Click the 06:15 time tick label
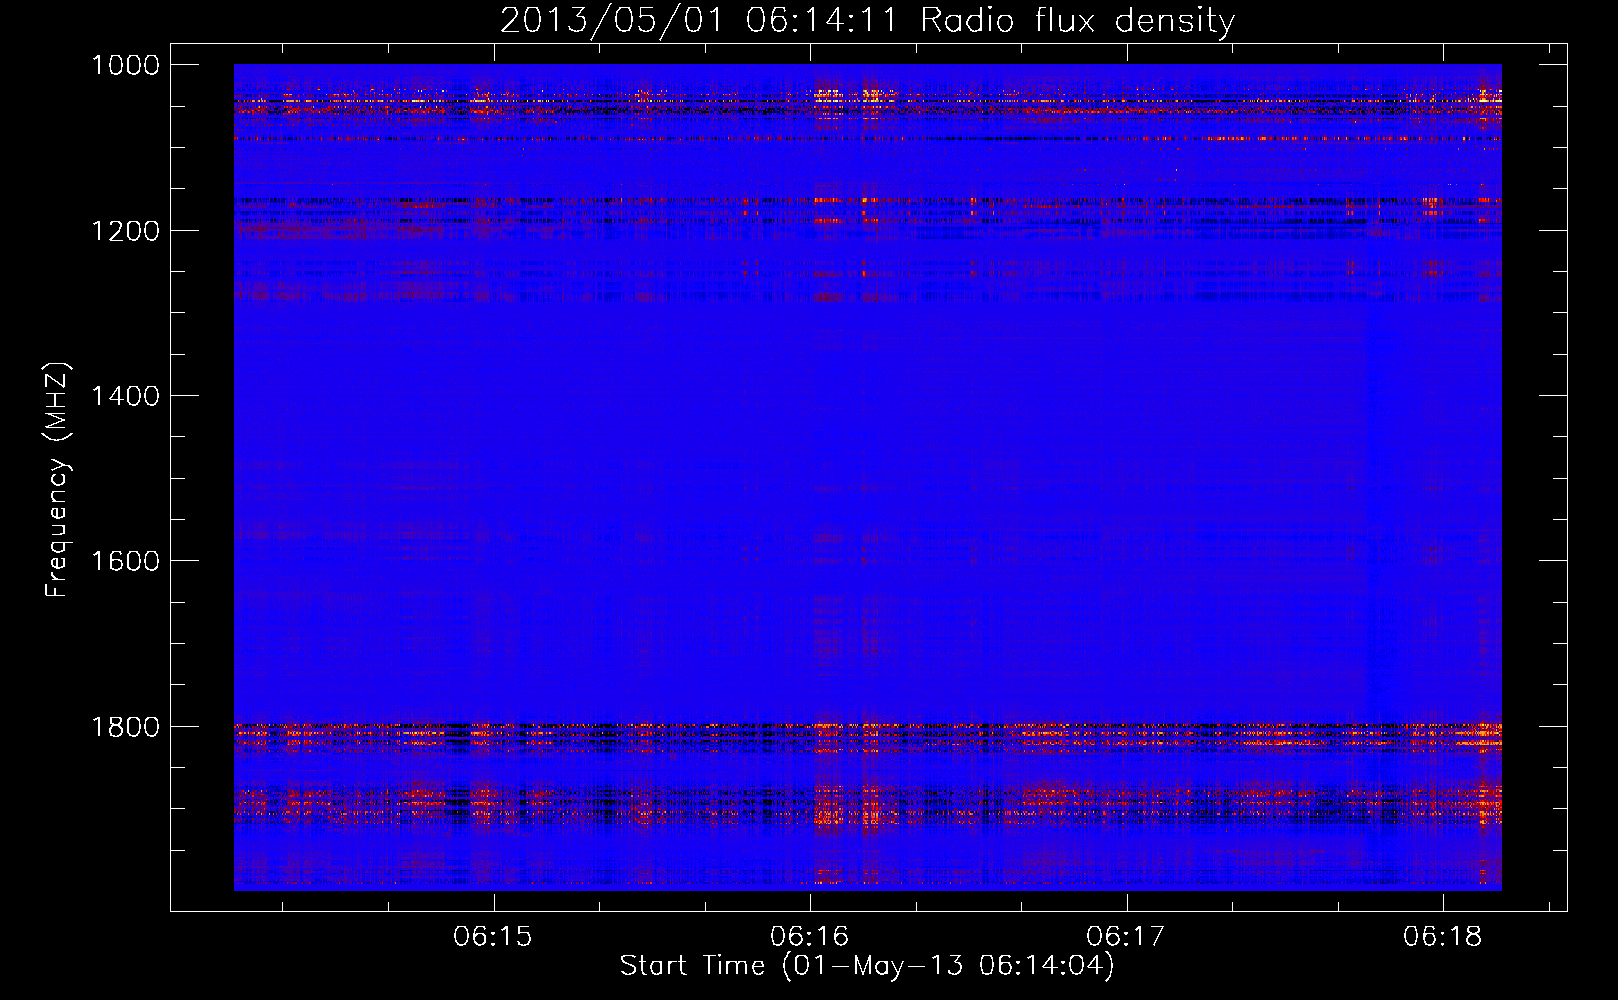This screenshot has height=1000, width=1618. (493, 936)
